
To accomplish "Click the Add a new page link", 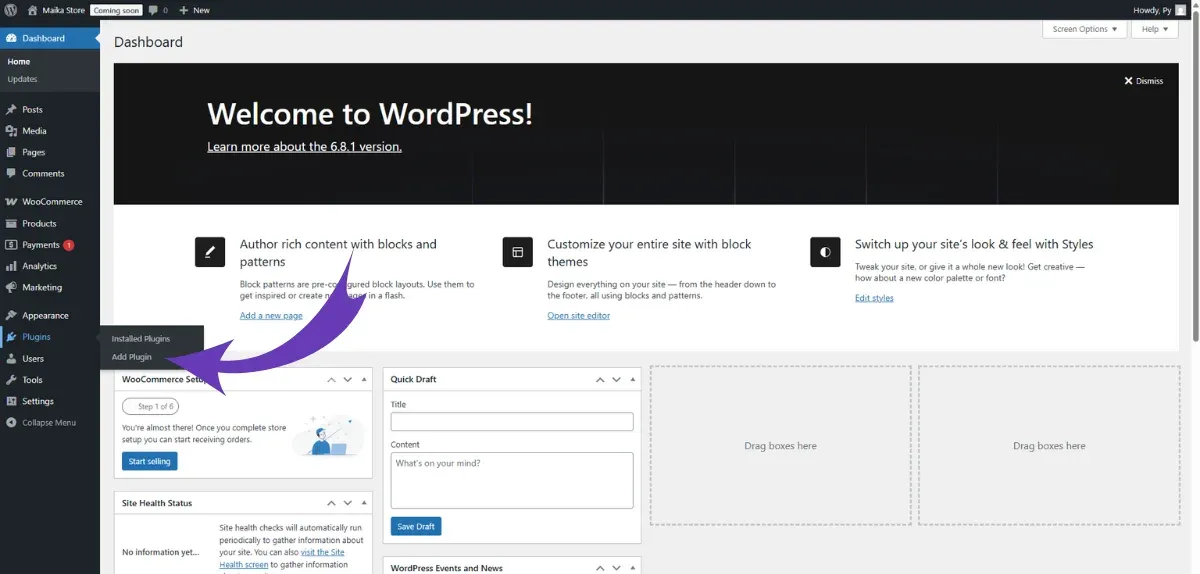I will click(x=271, y=316).
